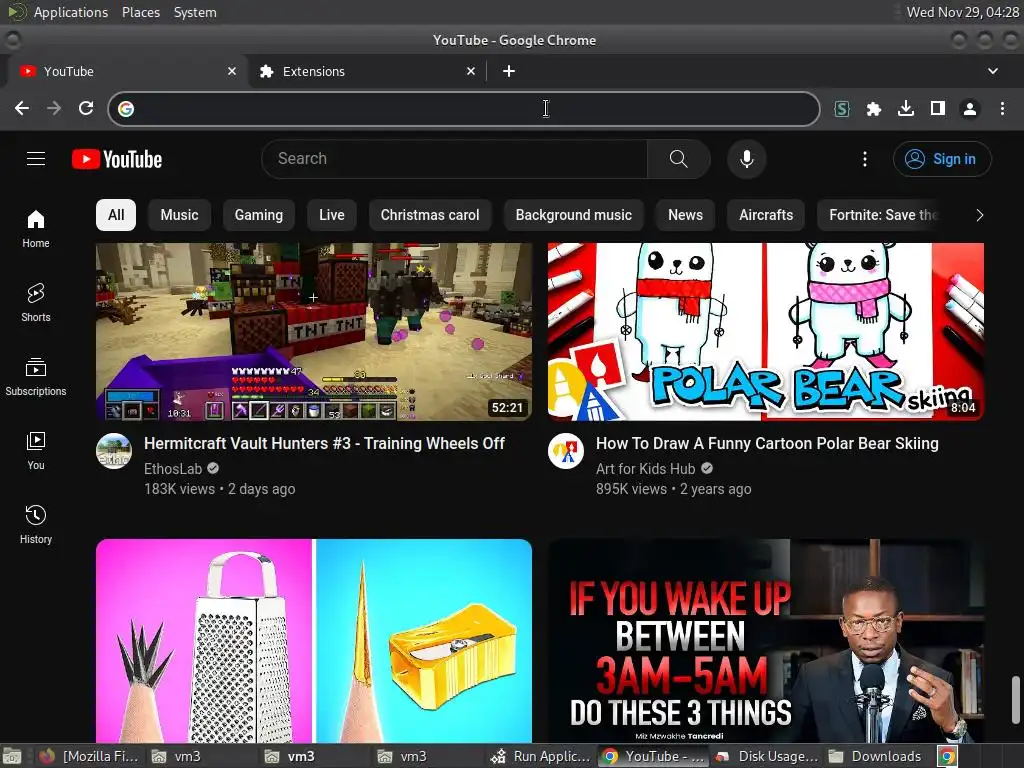Image resolution: width=1024 pixels, height=768 pixels.
Task: Toggle Chrome side panel
Action: [x=938, y=108]
